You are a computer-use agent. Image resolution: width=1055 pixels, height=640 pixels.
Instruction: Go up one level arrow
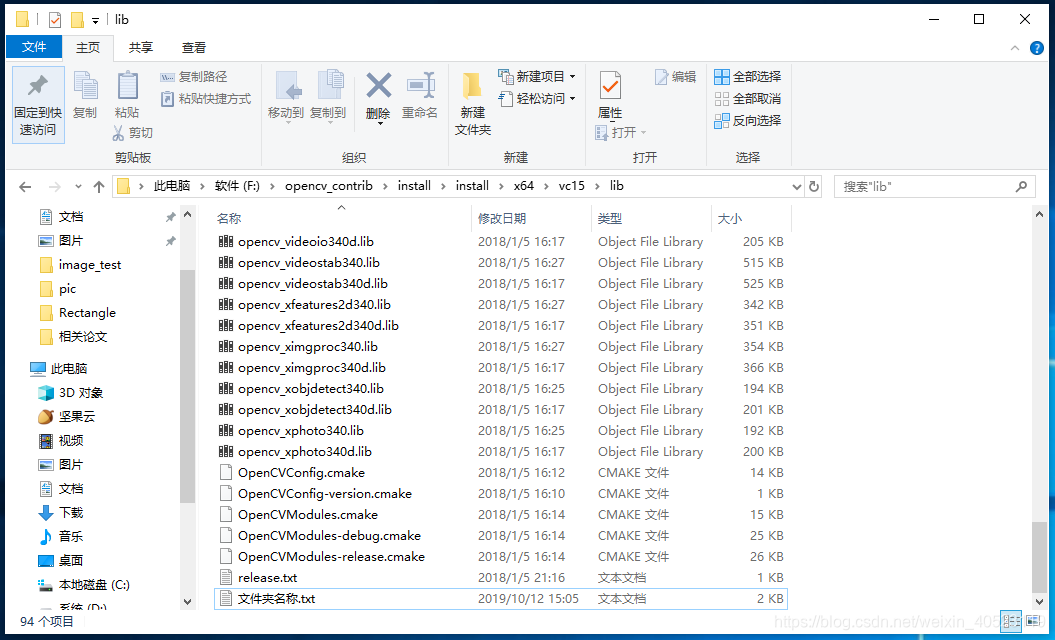click(x=99, y=186)
